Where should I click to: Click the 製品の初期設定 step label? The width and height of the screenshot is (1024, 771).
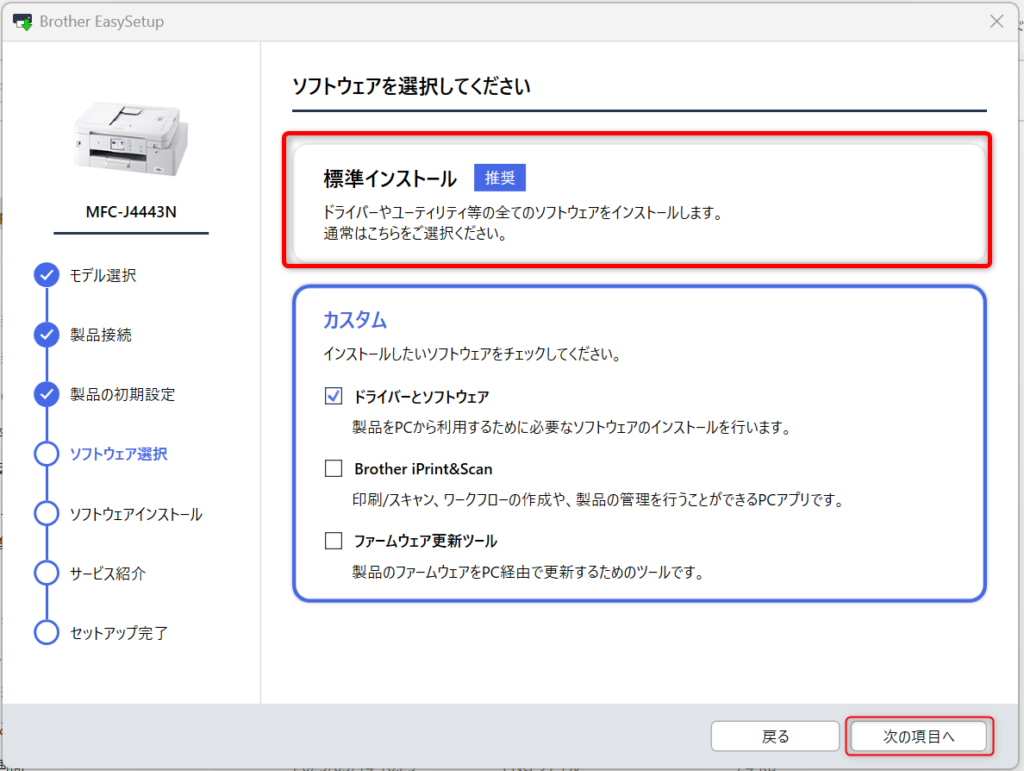point(123,394)
